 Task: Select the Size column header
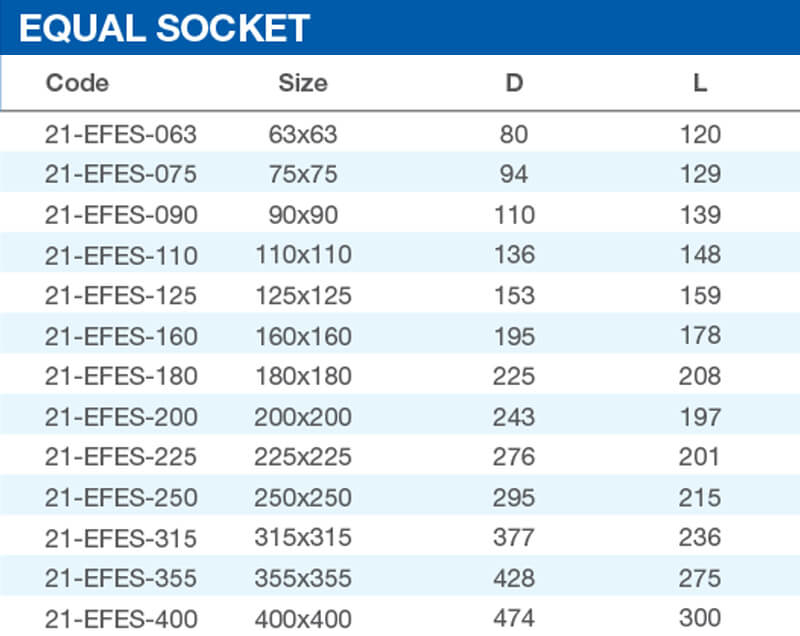pos(302,83)
